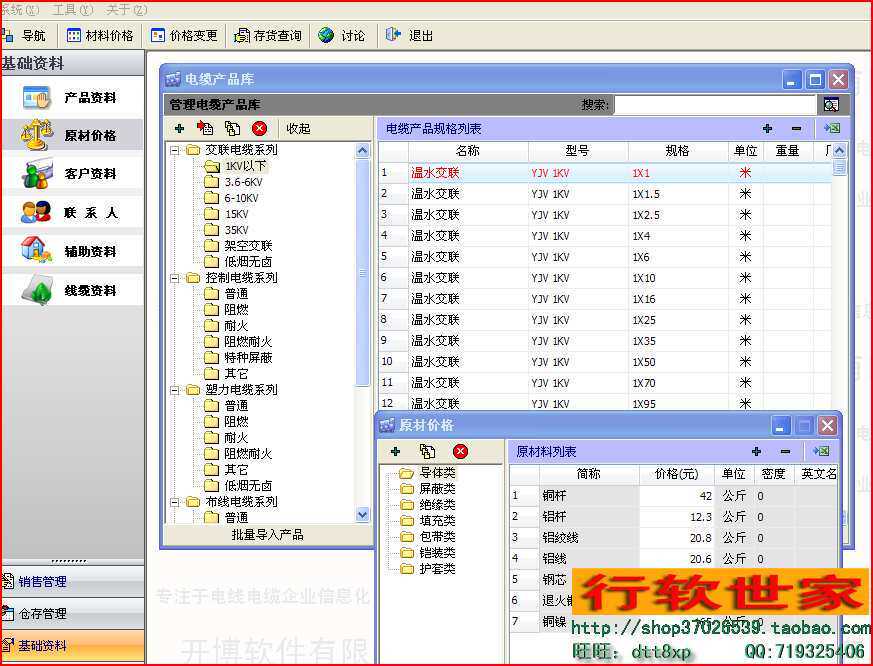Viewport: 873px width, 666px height.
Task: Open 材料价格 in the top toolbar
Action: [100, 35]
